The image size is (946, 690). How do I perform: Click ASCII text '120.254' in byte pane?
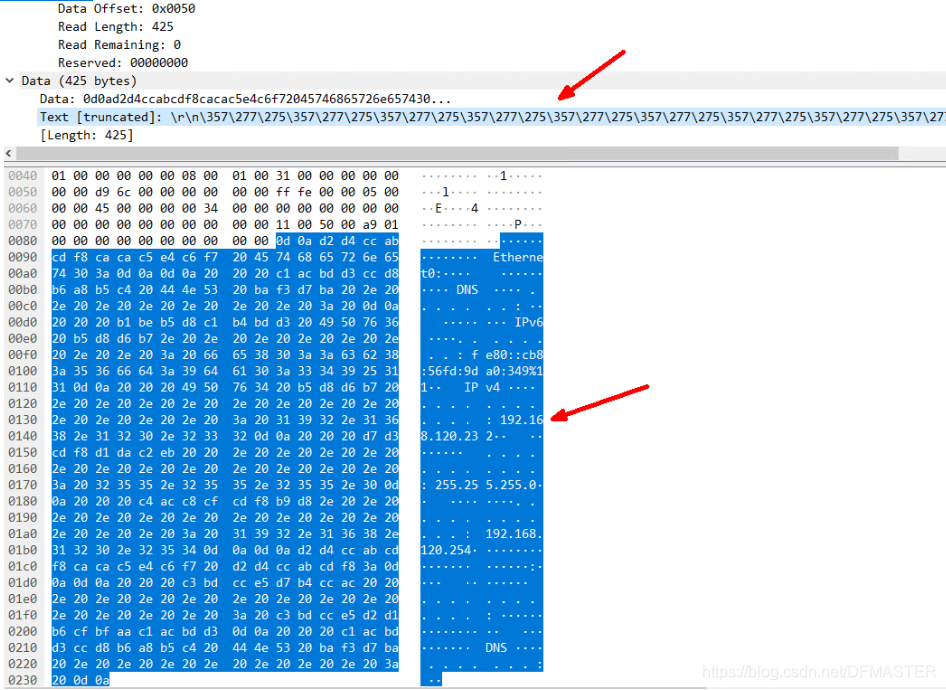(446, 550)
